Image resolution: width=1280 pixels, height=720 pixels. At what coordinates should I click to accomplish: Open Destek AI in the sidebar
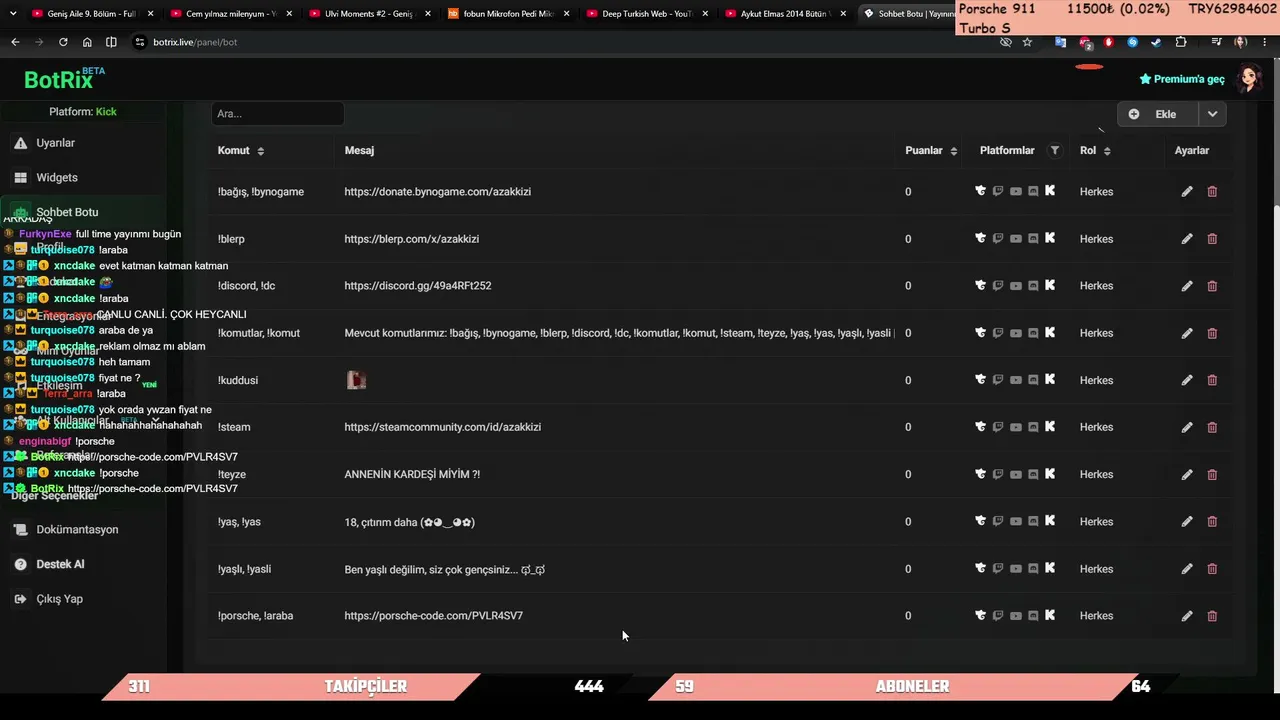pos(60,564)
